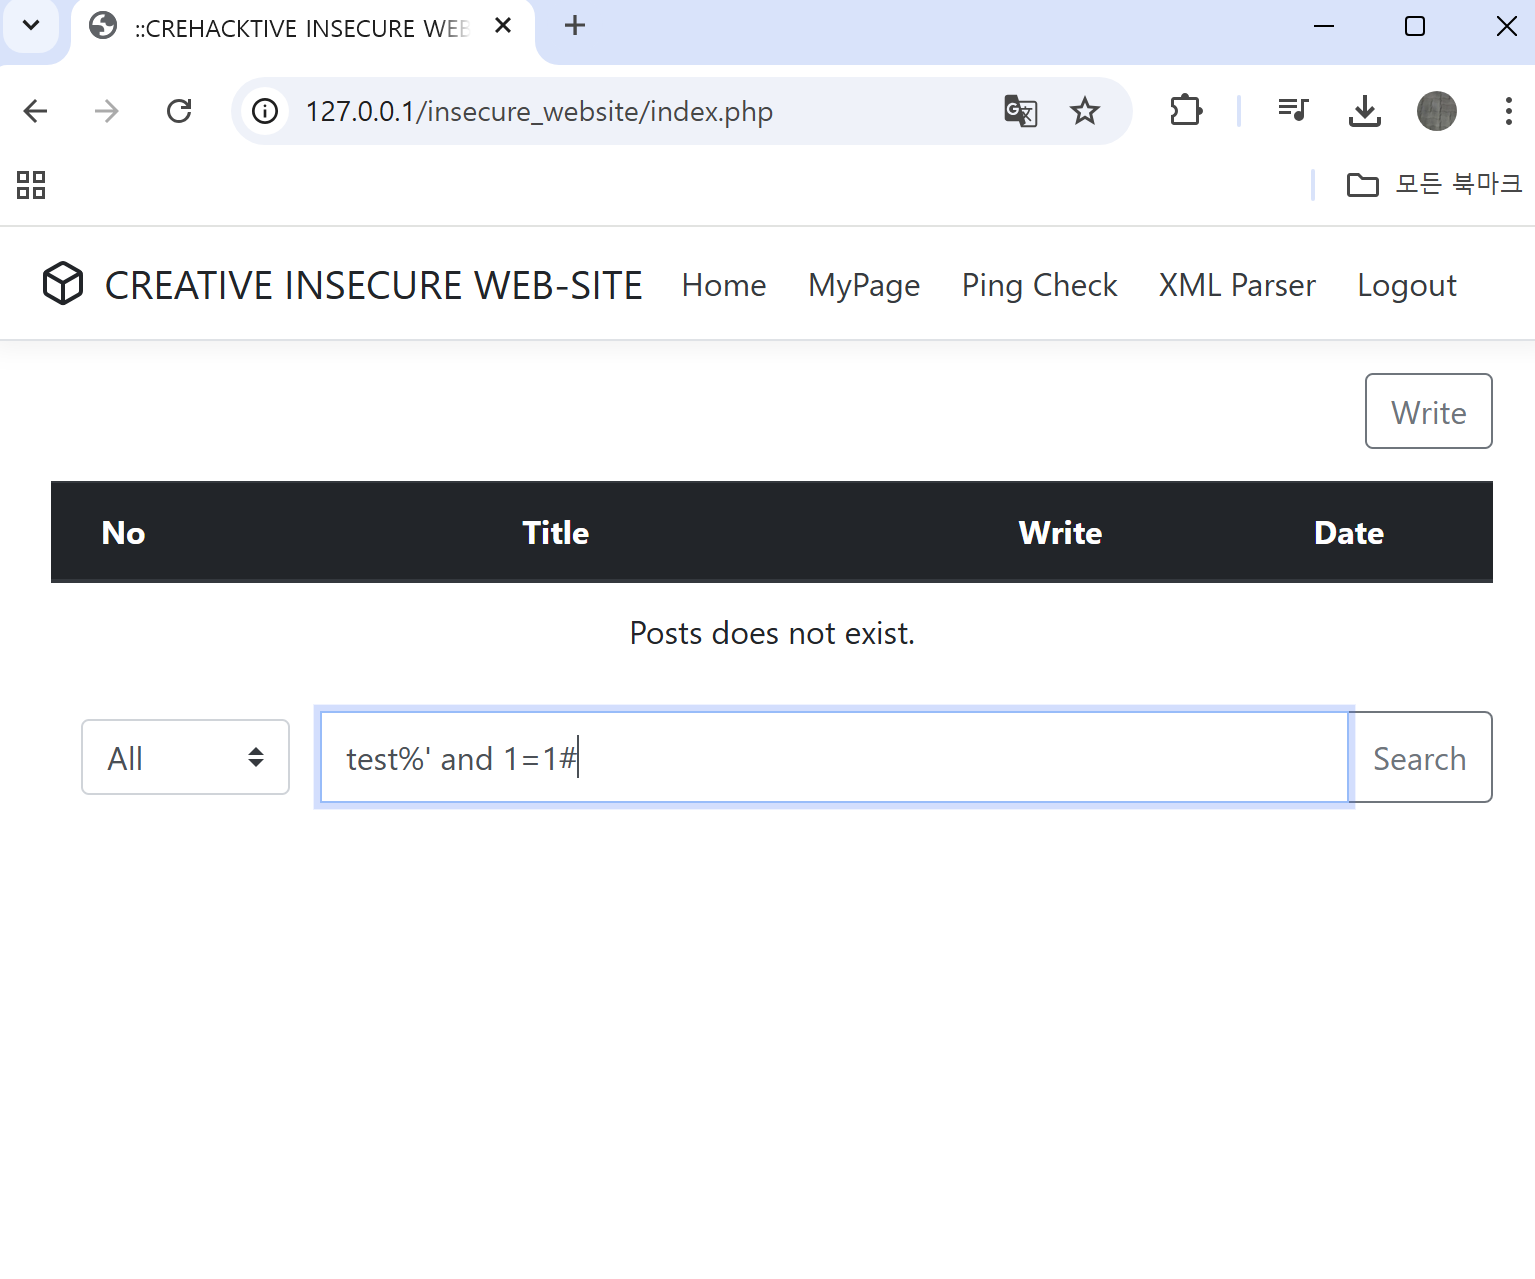Maximize the browser window
Viewport: 1535px width, 1279px height.
[1415, 26]
